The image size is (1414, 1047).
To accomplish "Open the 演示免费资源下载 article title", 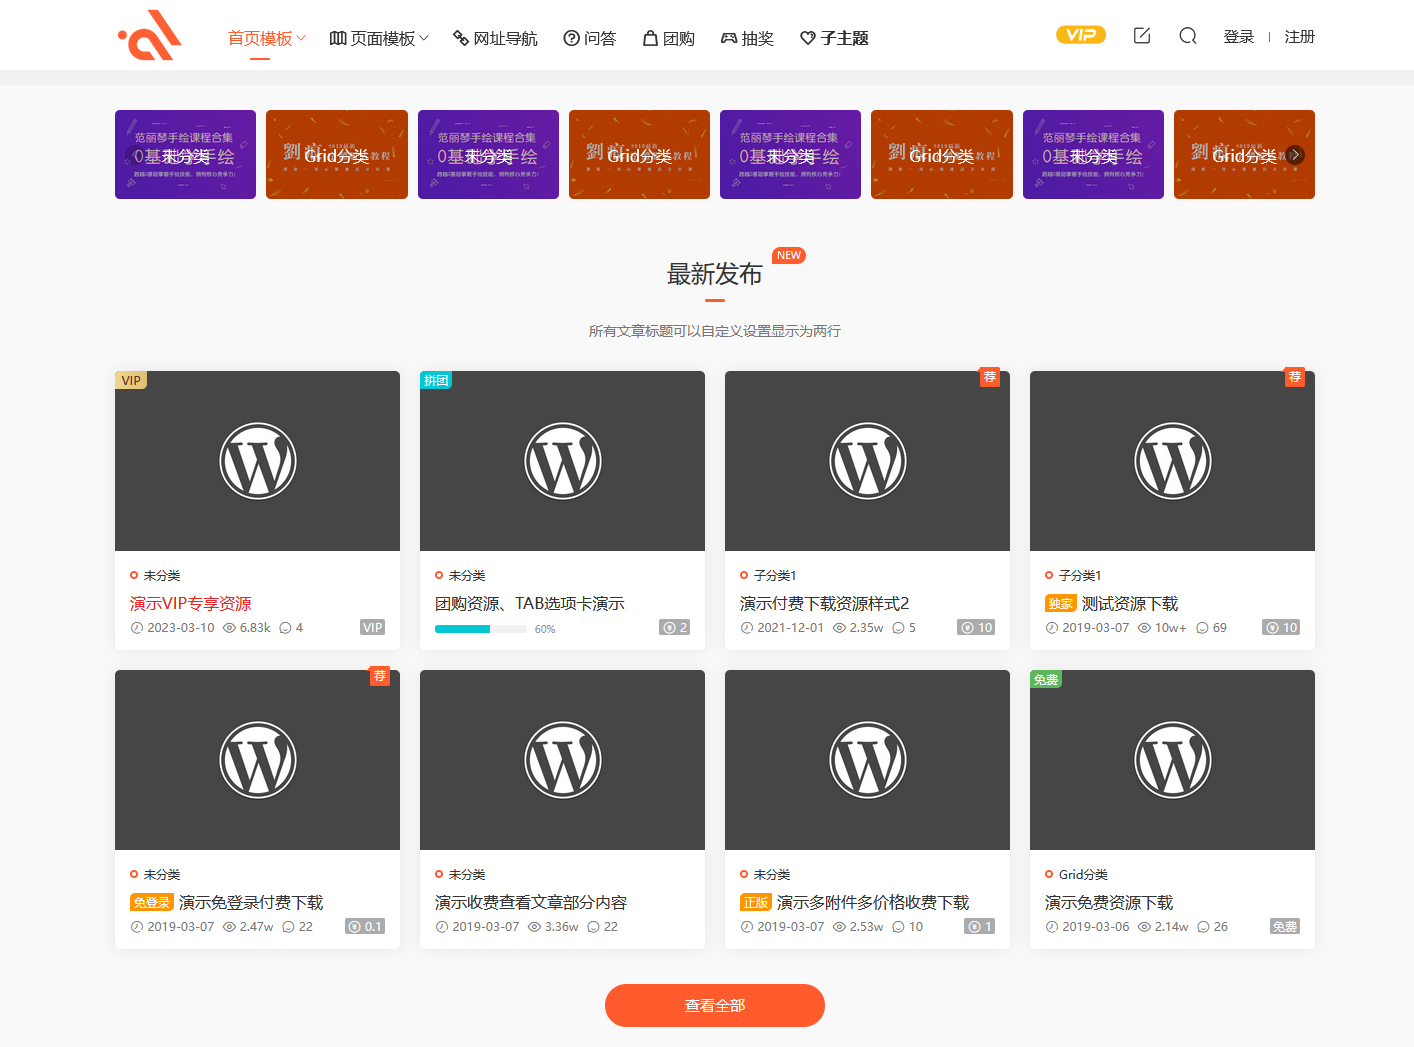I will [x=1108, y=902].
